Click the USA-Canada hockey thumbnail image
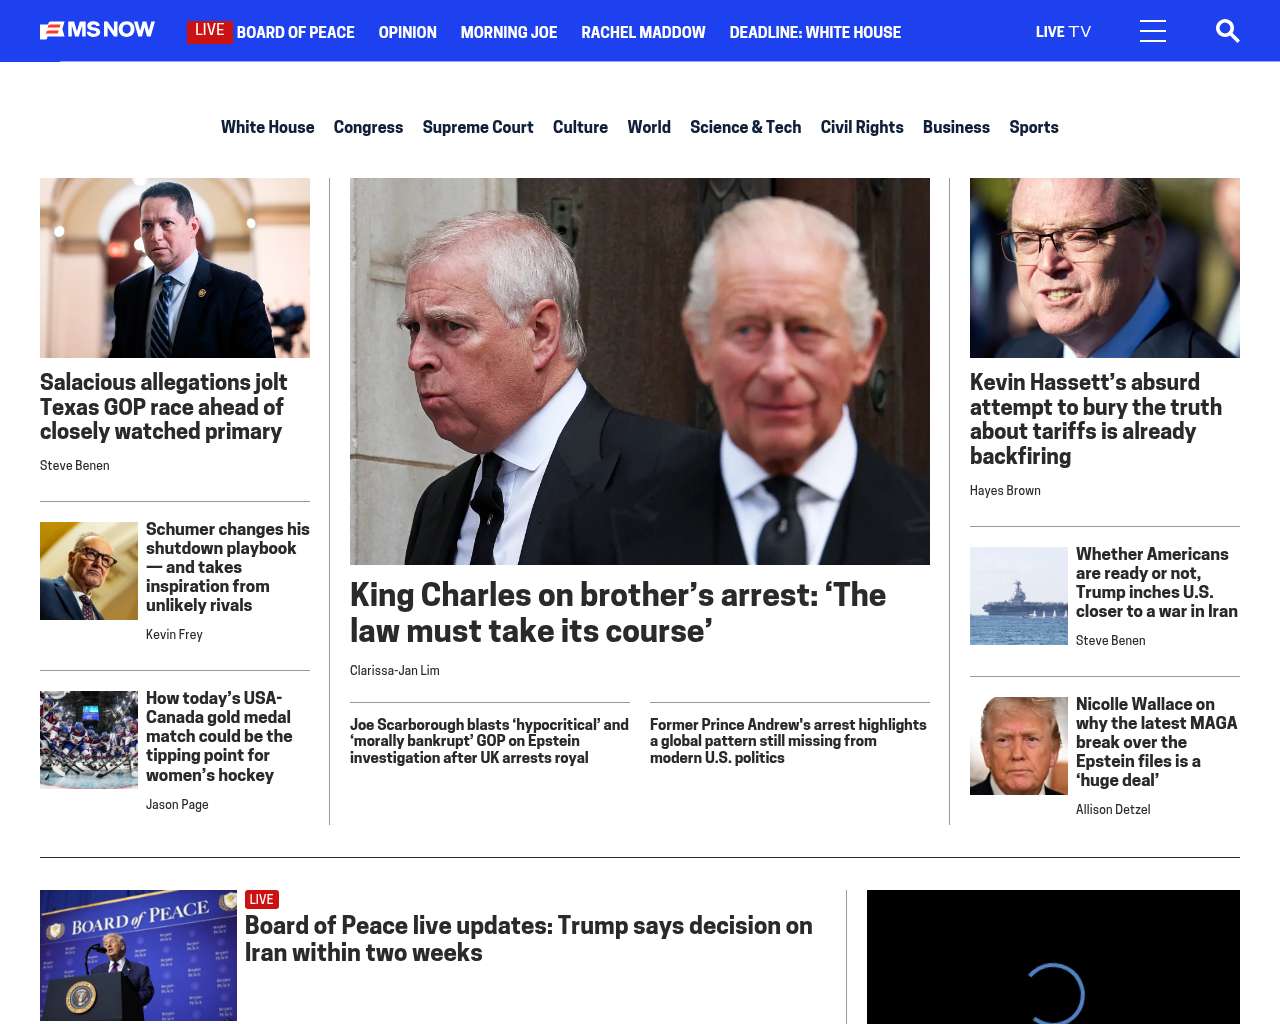 89,740
